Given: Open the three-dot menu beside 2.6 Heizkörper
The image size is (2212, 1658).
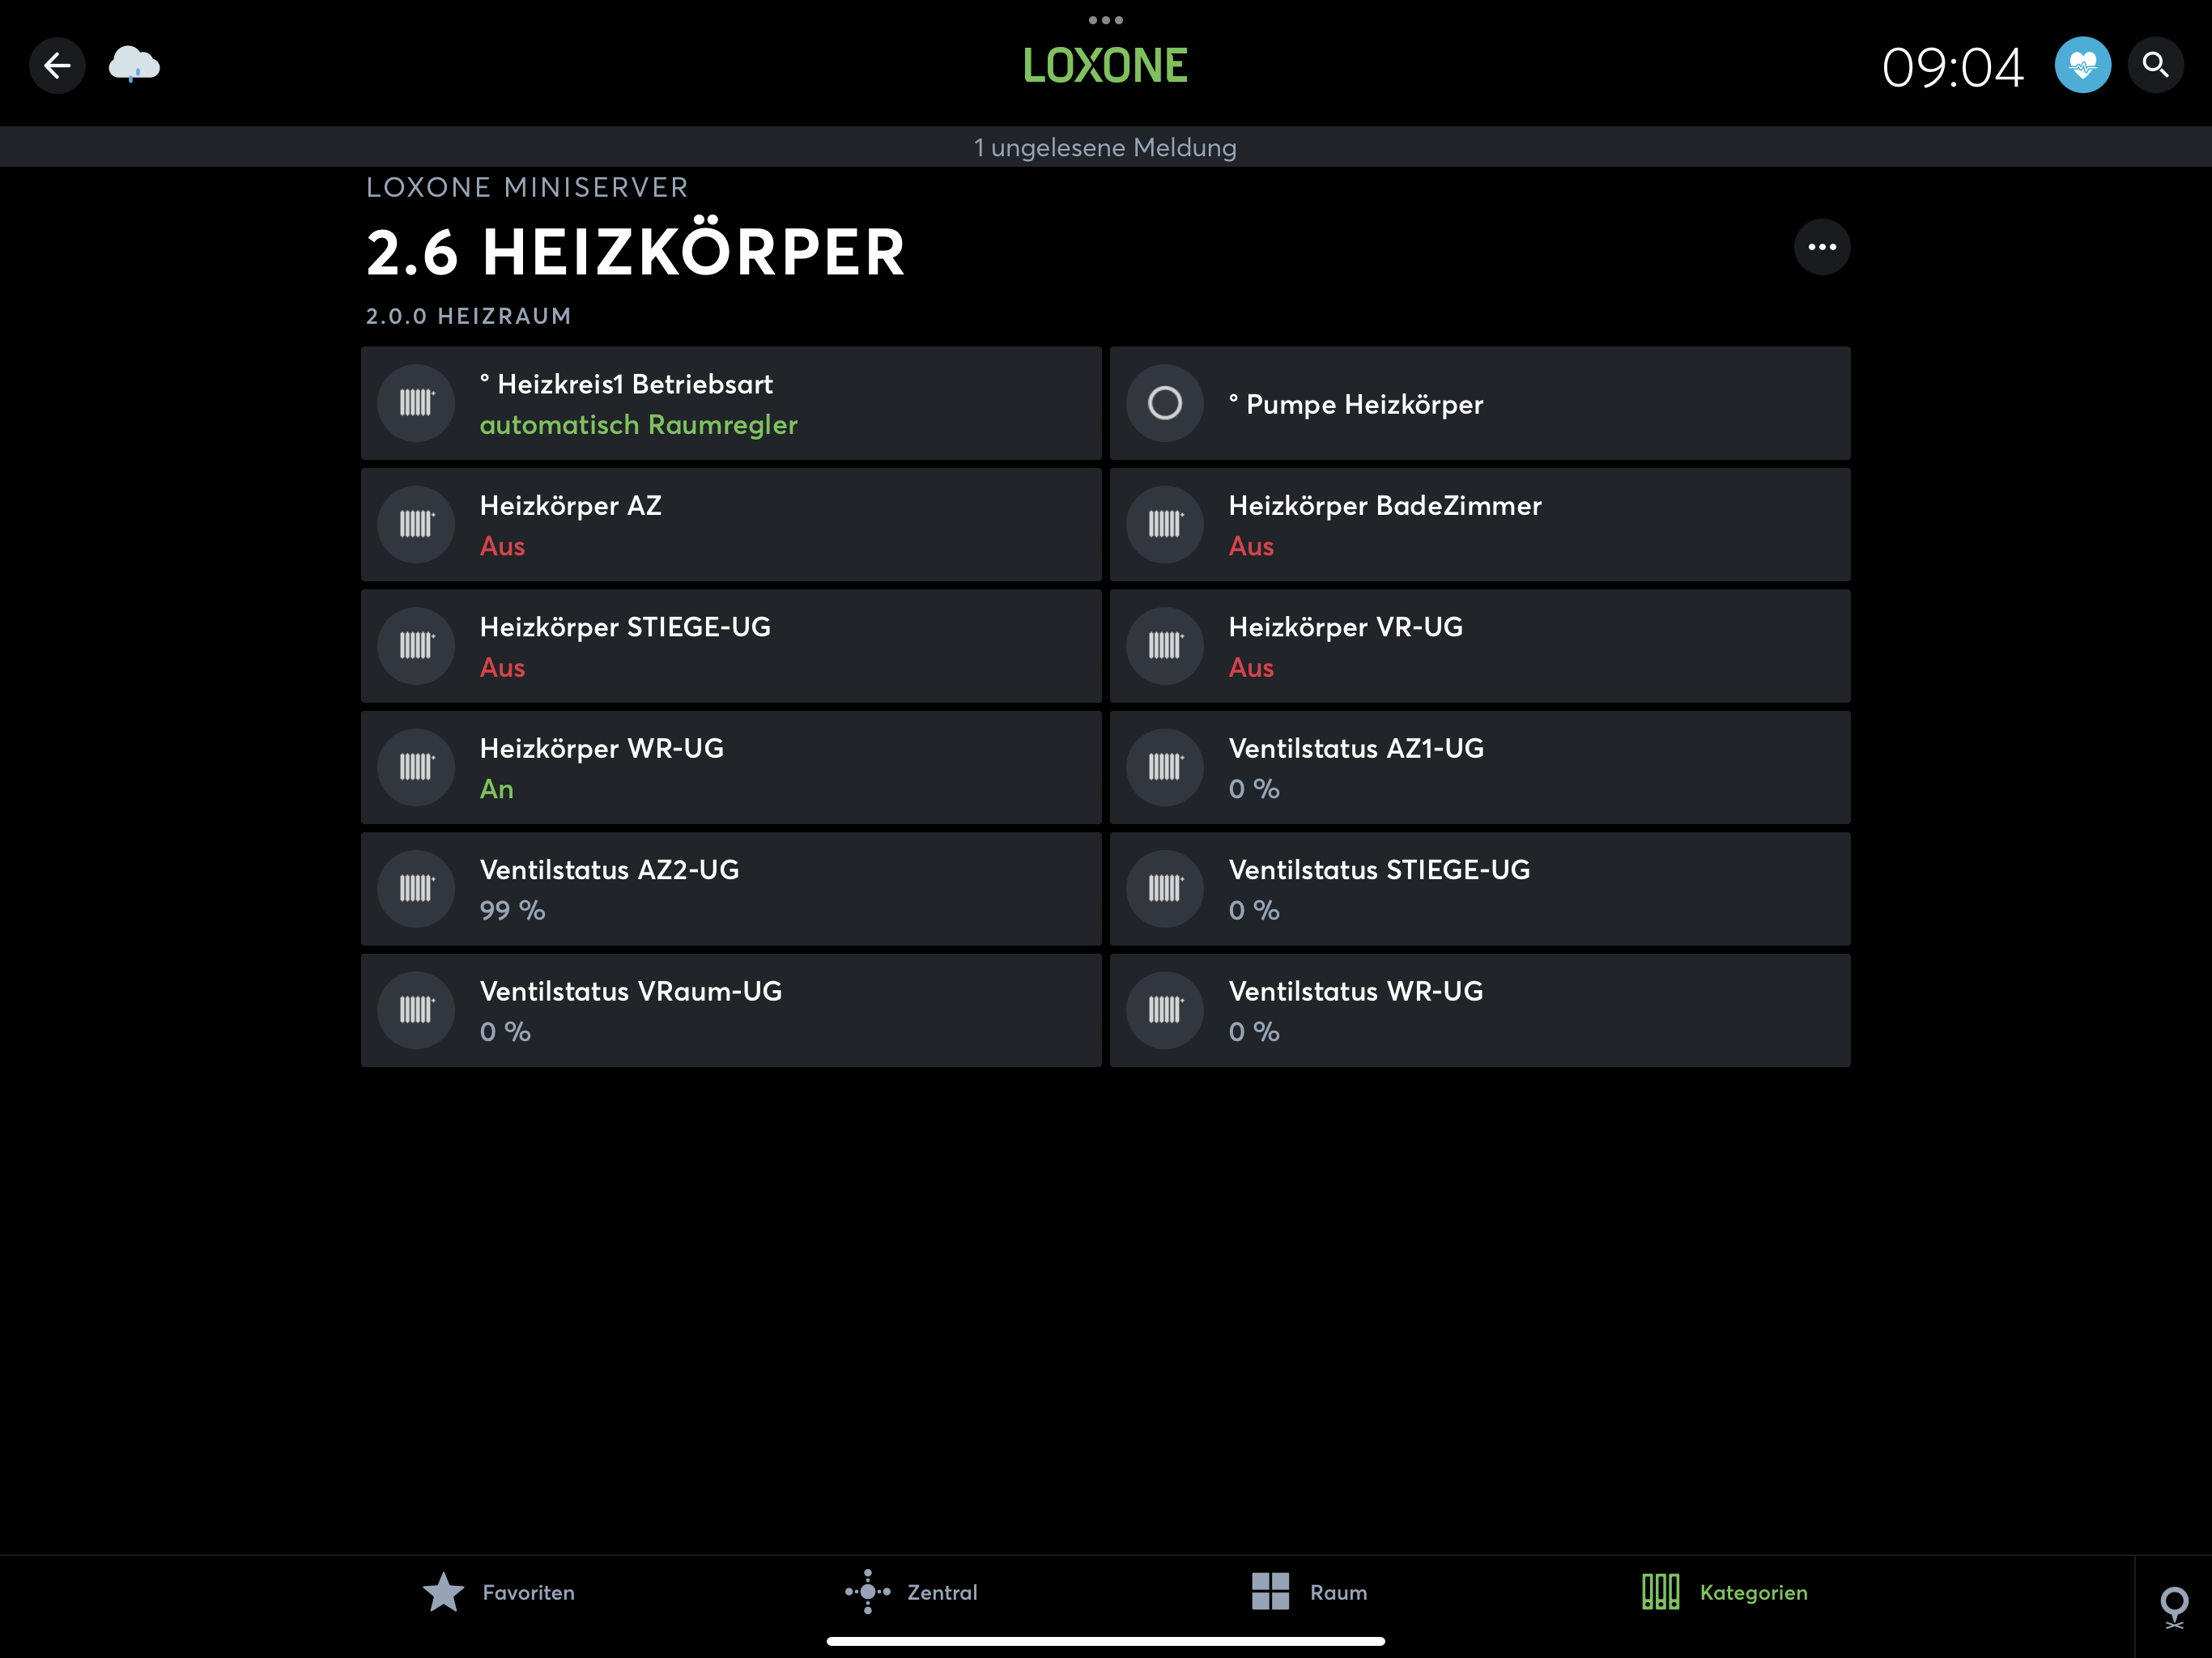Looking at the screenshot, I should (x=1821, y=247).
